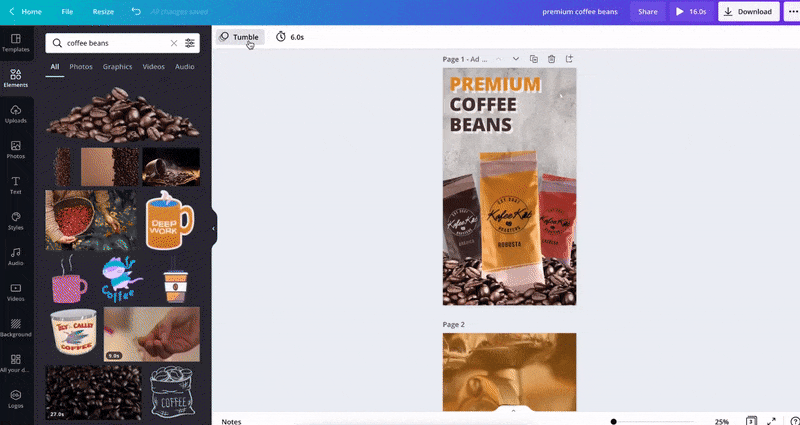
Task: Open search filter options icon
Action: (x=190, y=44)
